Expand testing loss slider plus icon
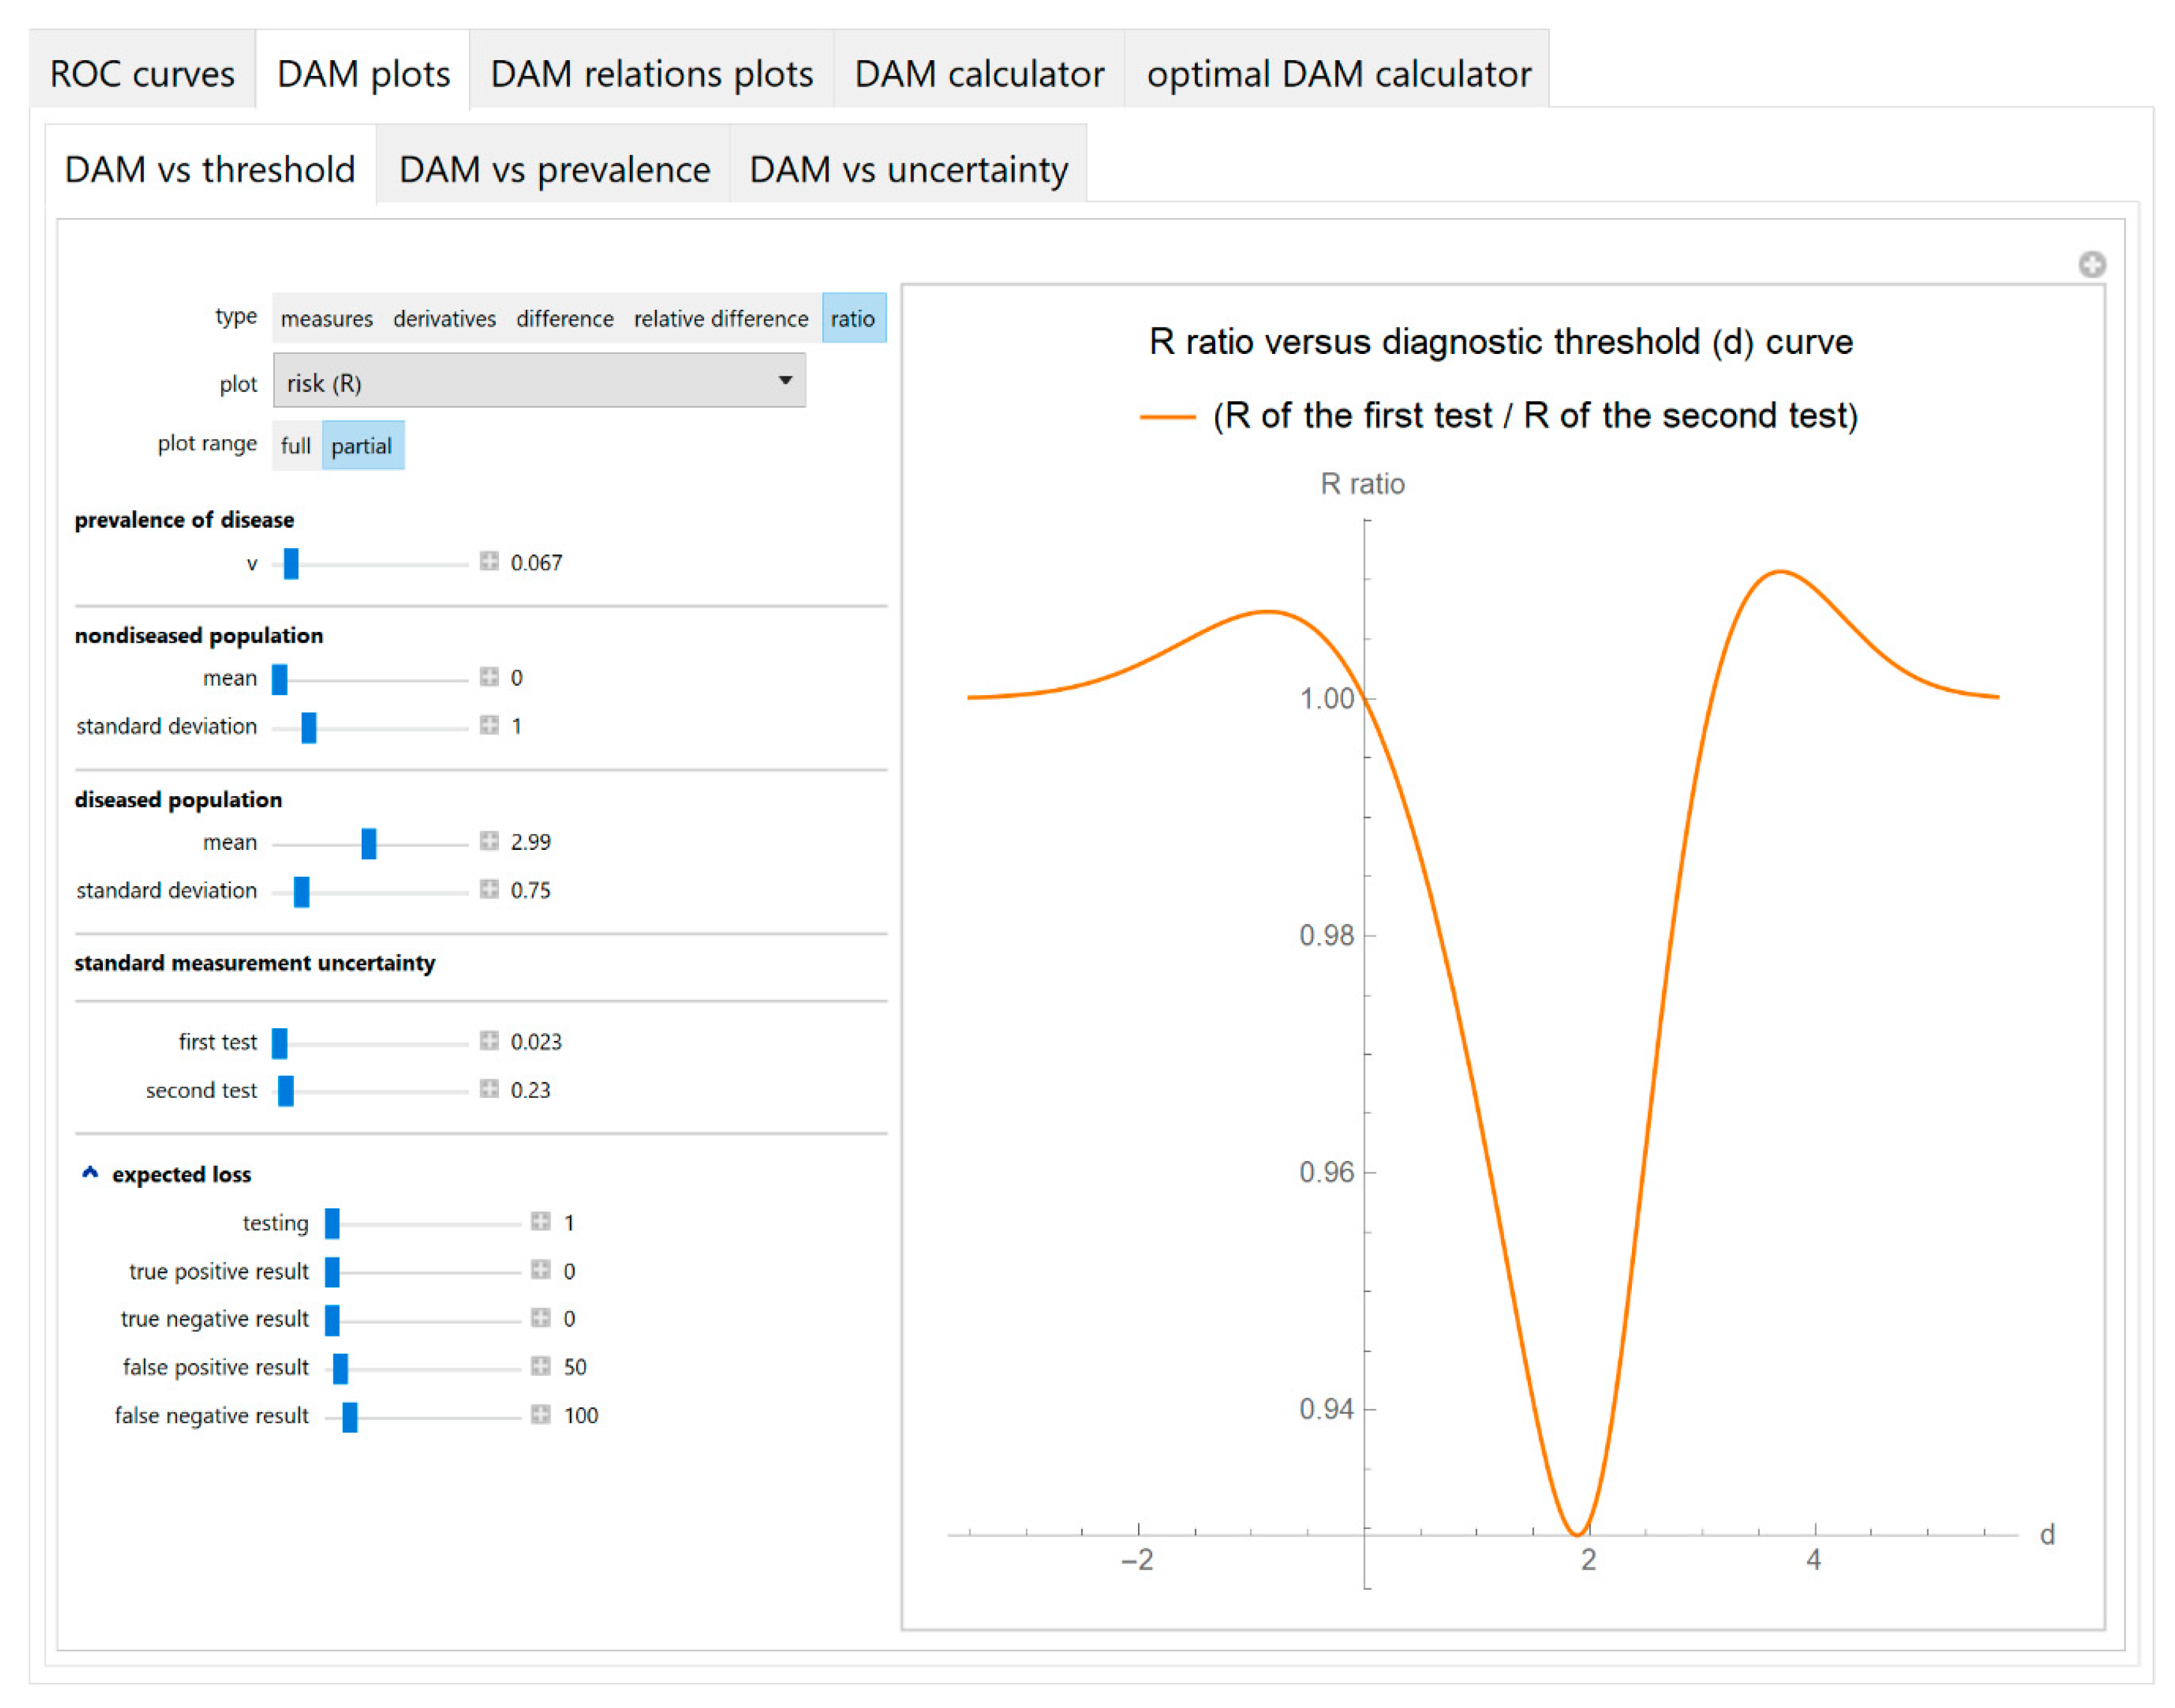The height and width of the screenshot is (1708, 2175). 541,1222
